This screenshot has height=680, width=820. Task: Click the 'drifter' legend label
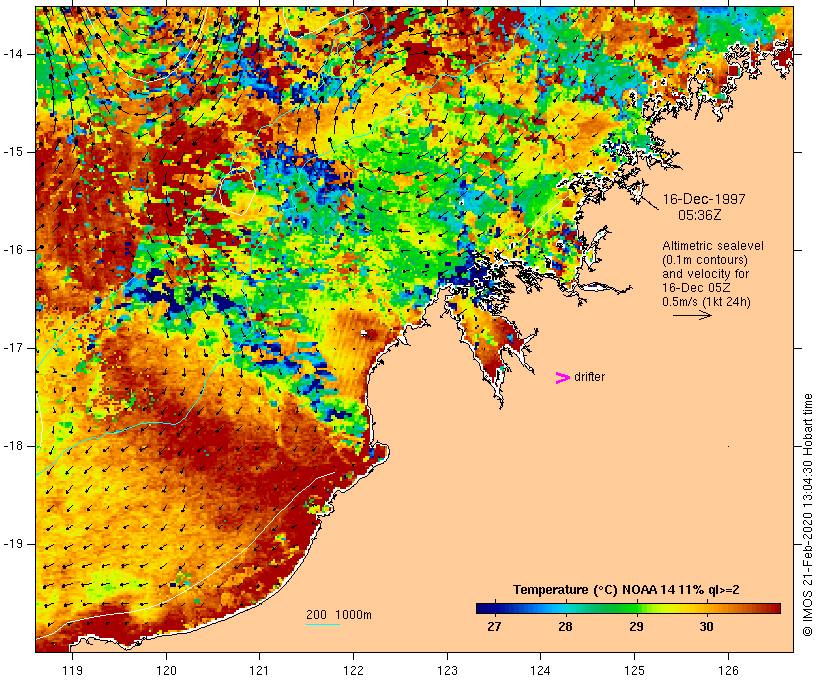[589, 377]
